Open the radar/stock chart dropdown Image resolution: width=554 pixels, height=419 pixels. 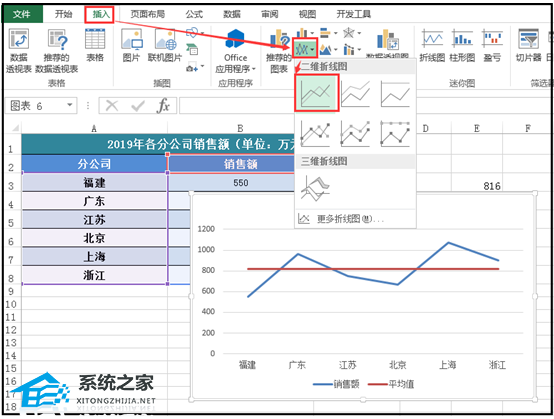coord(352,33)
